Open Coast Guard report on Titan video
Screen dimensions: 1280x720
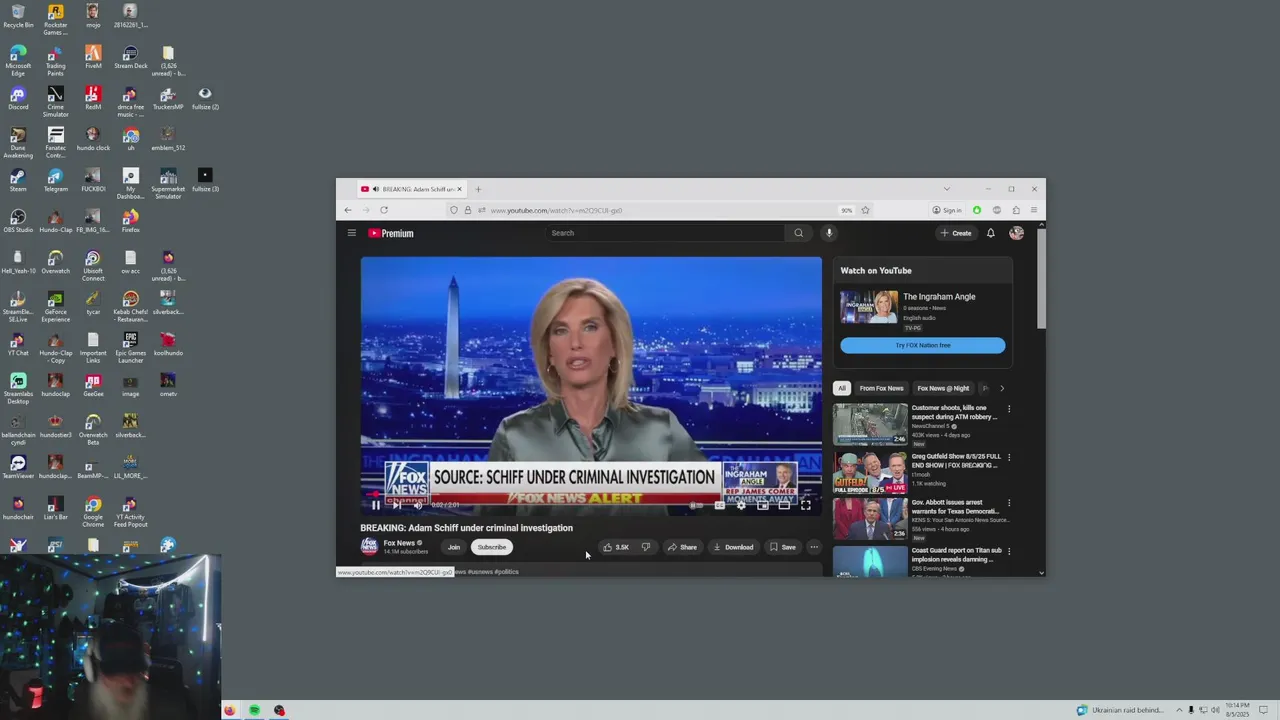tap(870, 561)
